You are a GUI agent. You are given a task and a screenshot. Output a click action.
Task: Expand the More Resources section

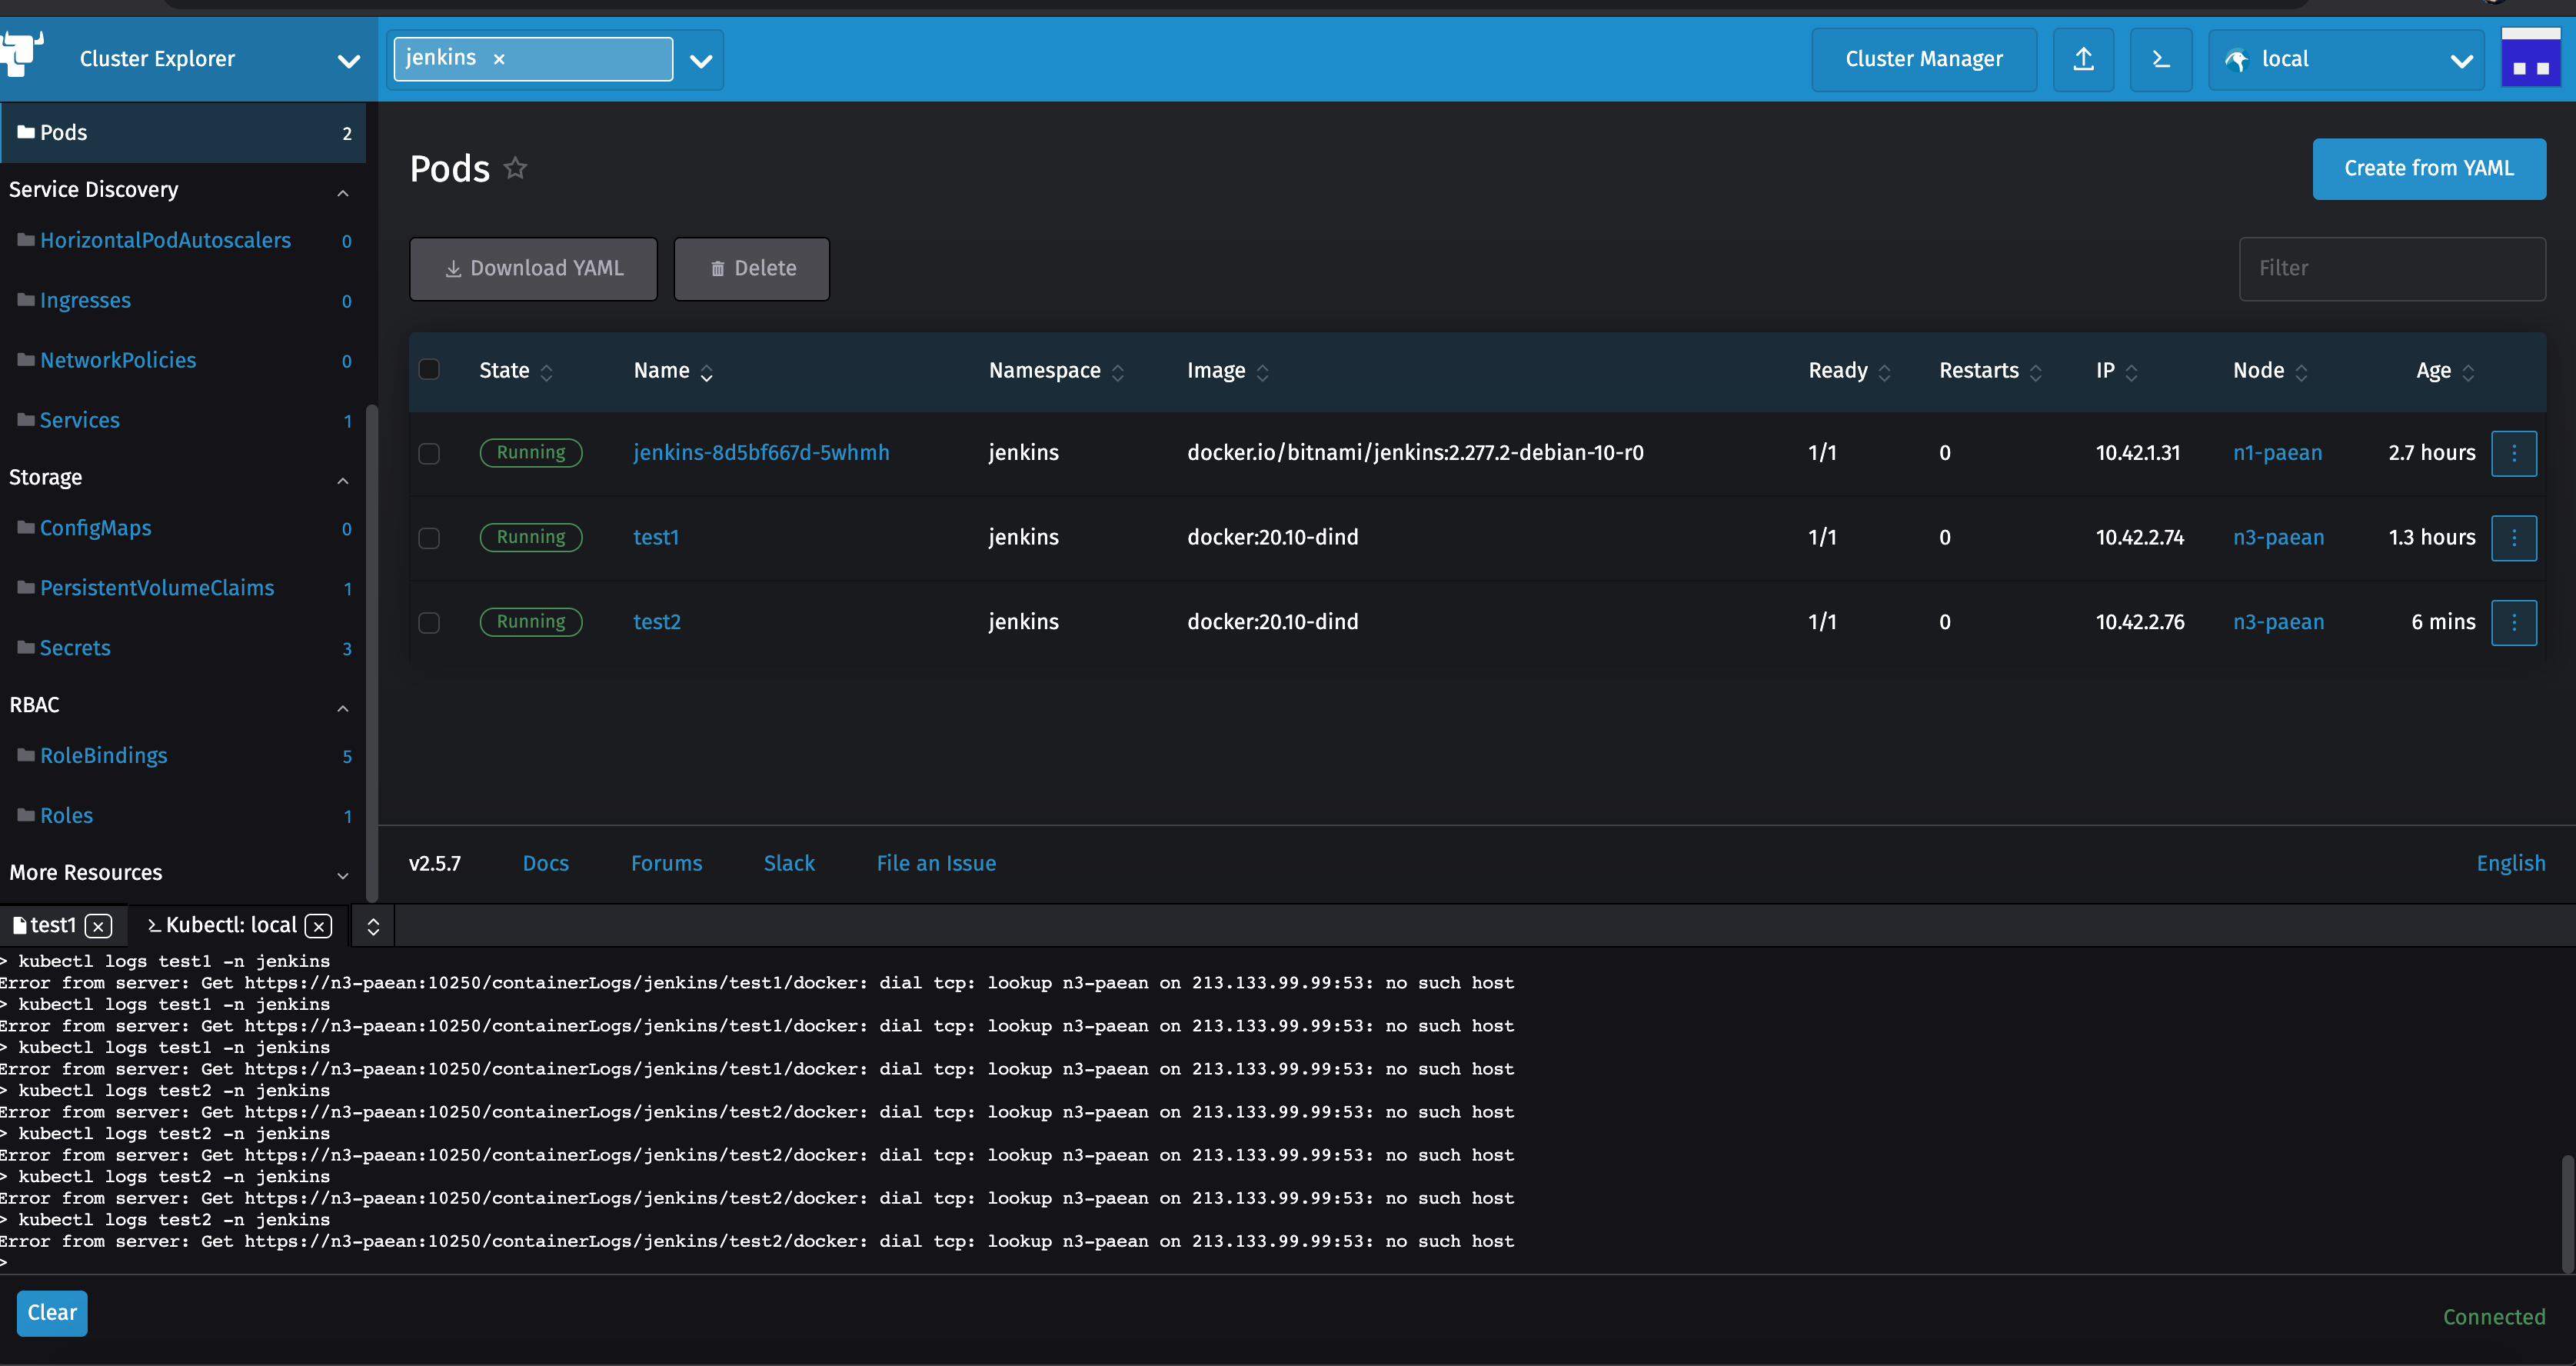[343, 875]
